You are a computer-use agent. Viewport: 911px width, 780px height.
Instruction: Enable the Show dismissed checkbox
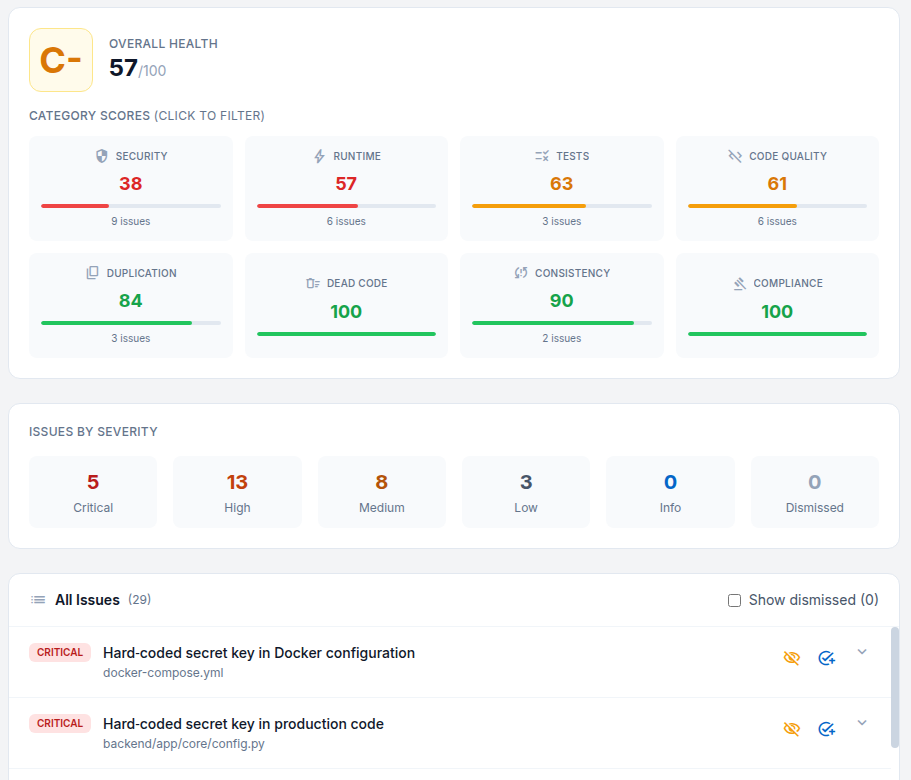[x=735, y=600]
